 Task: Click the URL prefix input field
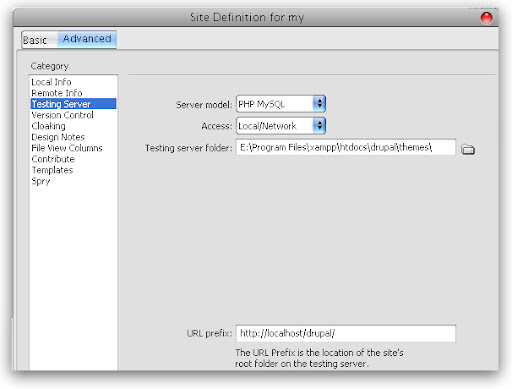346,334
